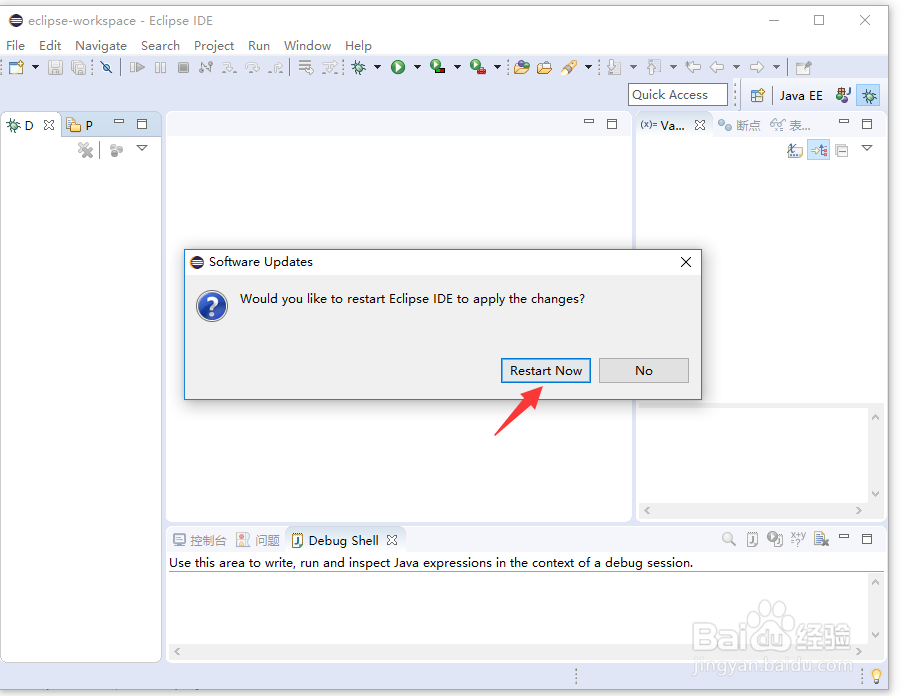This screenshot has height=696, width=902.
Task: Toggle Show Logical Structure in Variables
Action: [x=819, y=151]
